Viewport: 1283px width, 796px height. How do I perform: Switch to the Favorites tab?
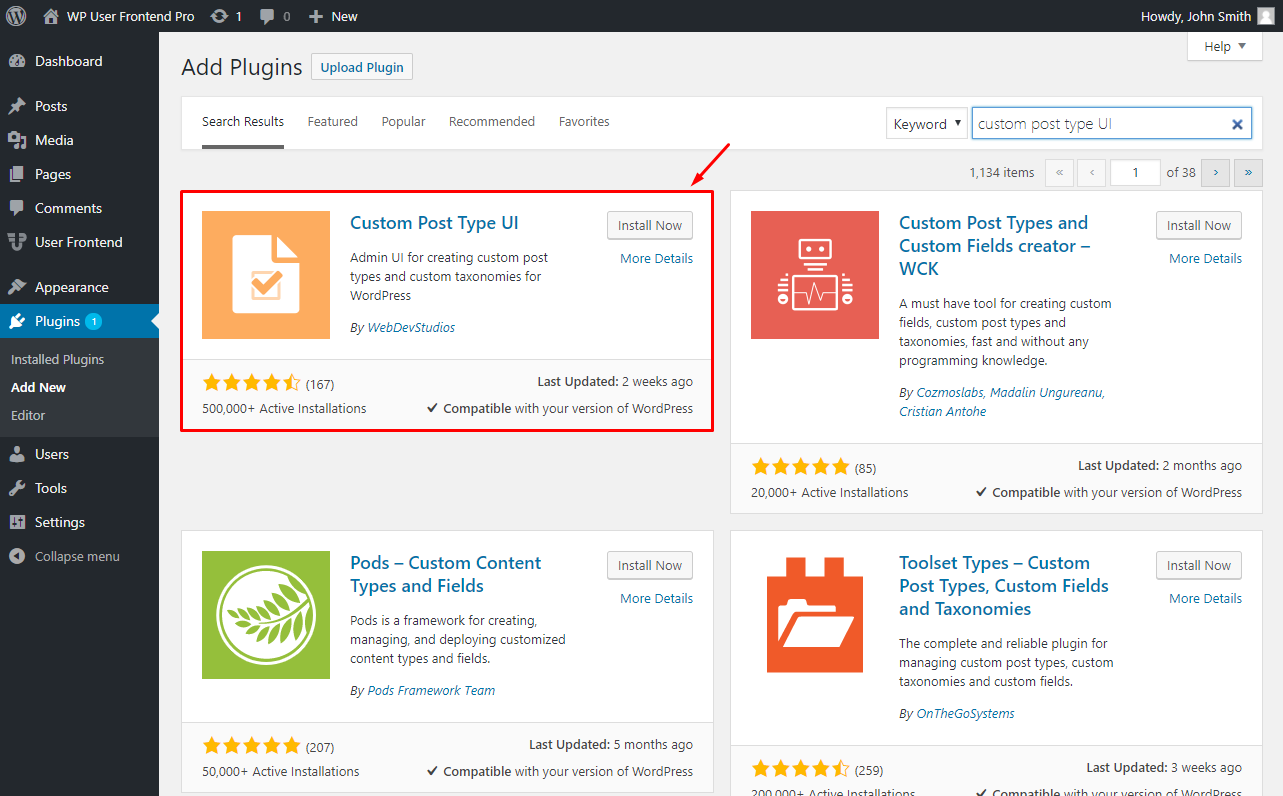click(x=584, y=122)
